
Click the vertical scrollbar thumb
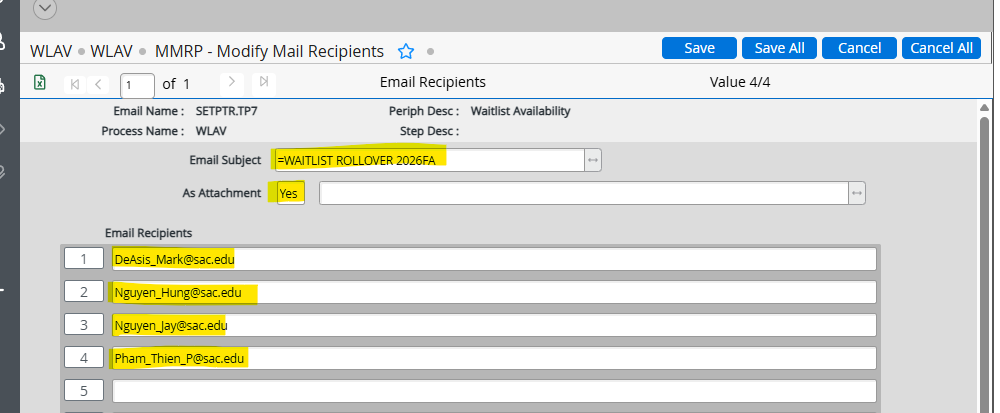[x=985, y=264]
